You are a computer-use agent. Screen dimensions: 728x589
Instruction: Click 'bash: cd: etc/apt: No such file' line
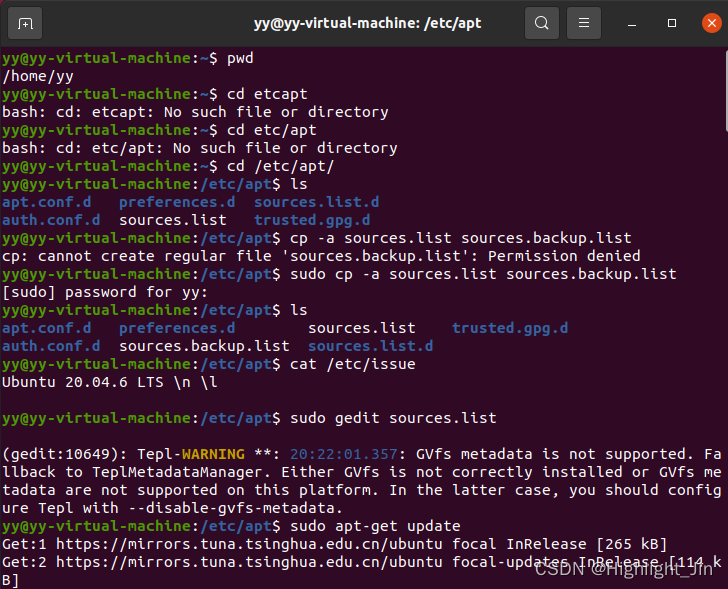[200, 148]
